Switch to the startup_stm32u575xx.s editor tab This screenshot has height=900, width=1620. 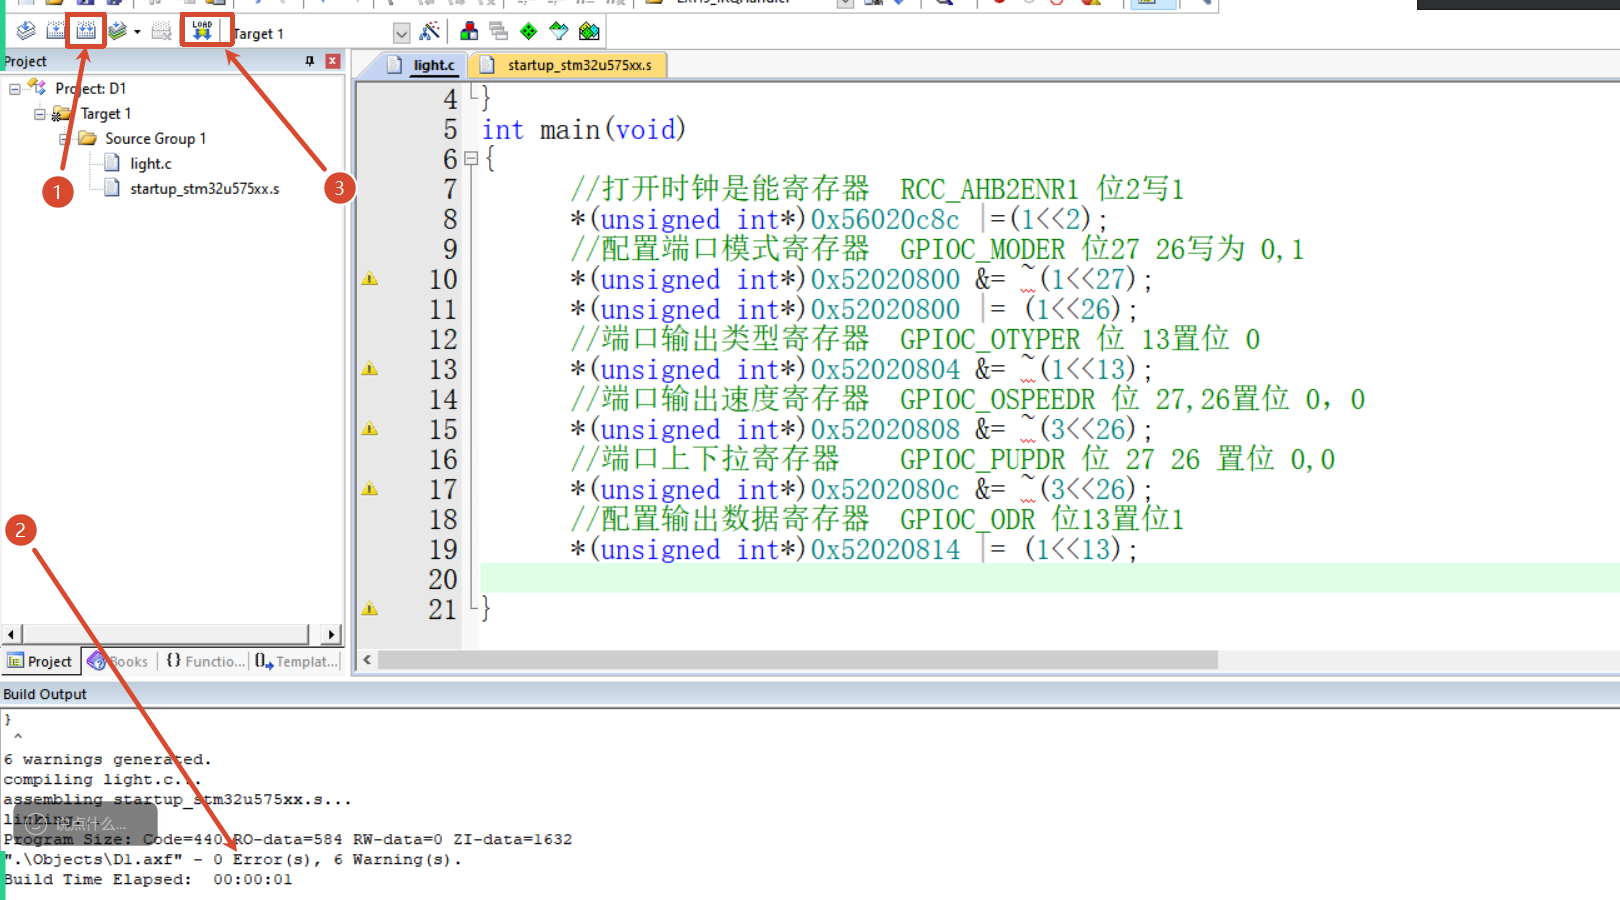point(568,65)
